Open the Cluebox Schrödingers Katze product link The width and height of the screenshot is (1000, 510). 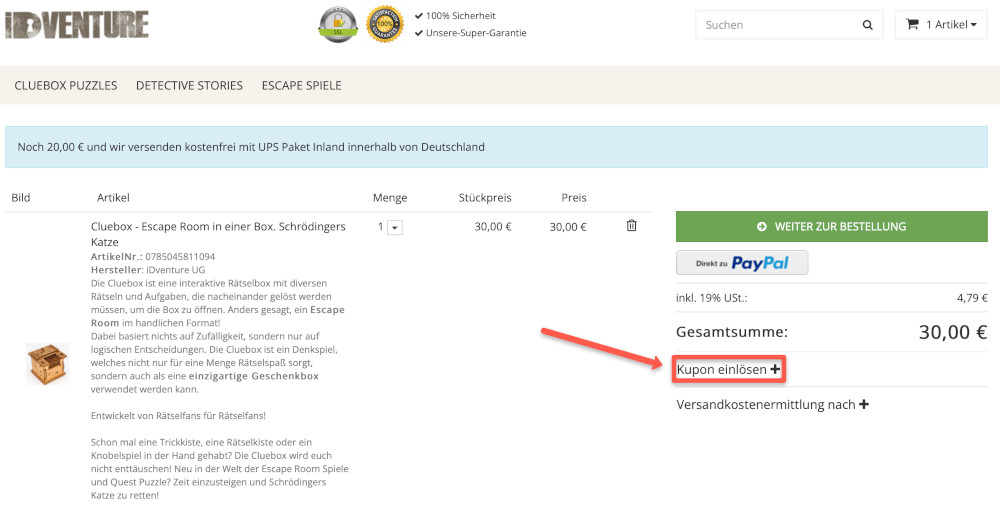[x=218, y=234]
